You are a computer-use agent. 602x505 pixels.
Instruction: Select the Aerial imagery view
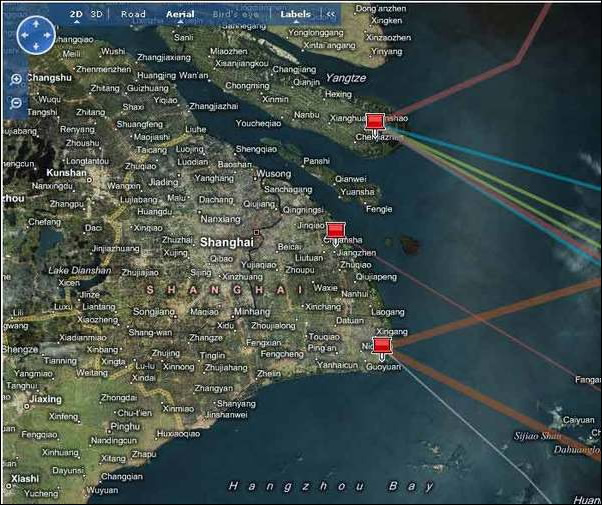coord(180,15)
